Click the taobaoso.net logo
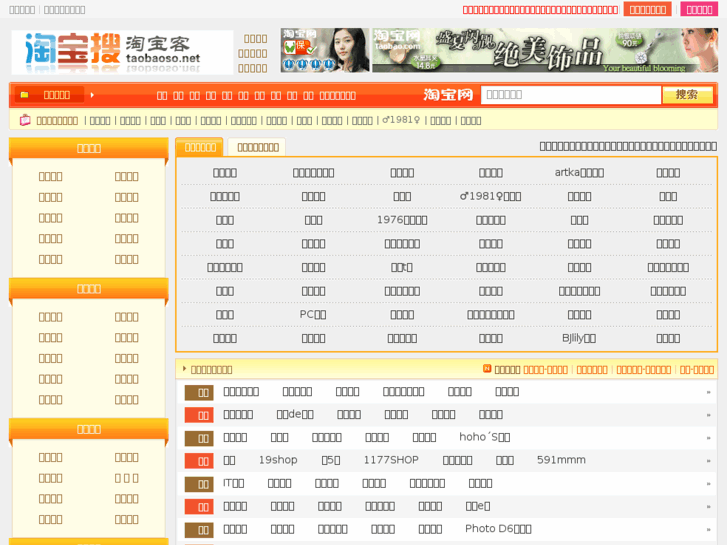727x545 pixels. tap(122, 52)
